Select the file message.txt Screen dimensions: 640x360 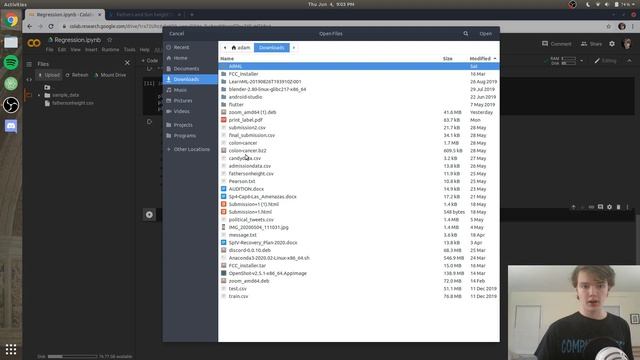(359, 235)
